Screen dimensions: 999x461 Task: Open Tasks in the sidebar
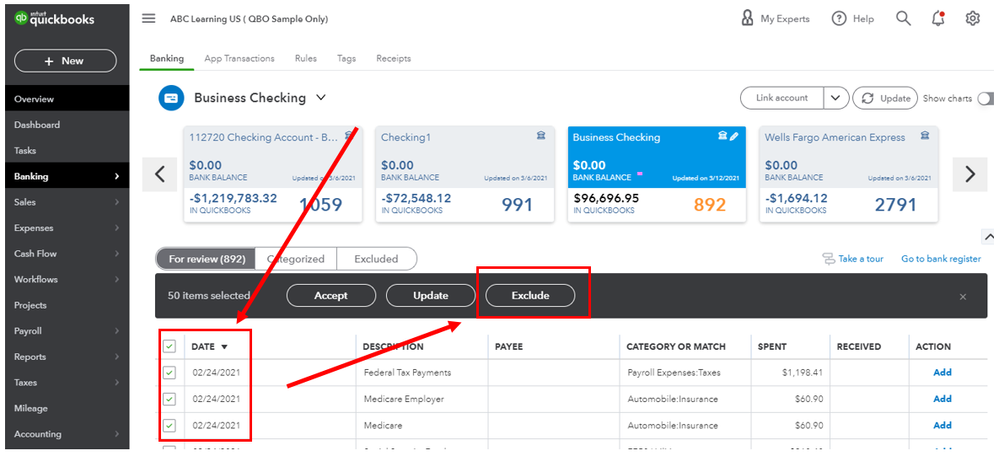tap(65, 151)
